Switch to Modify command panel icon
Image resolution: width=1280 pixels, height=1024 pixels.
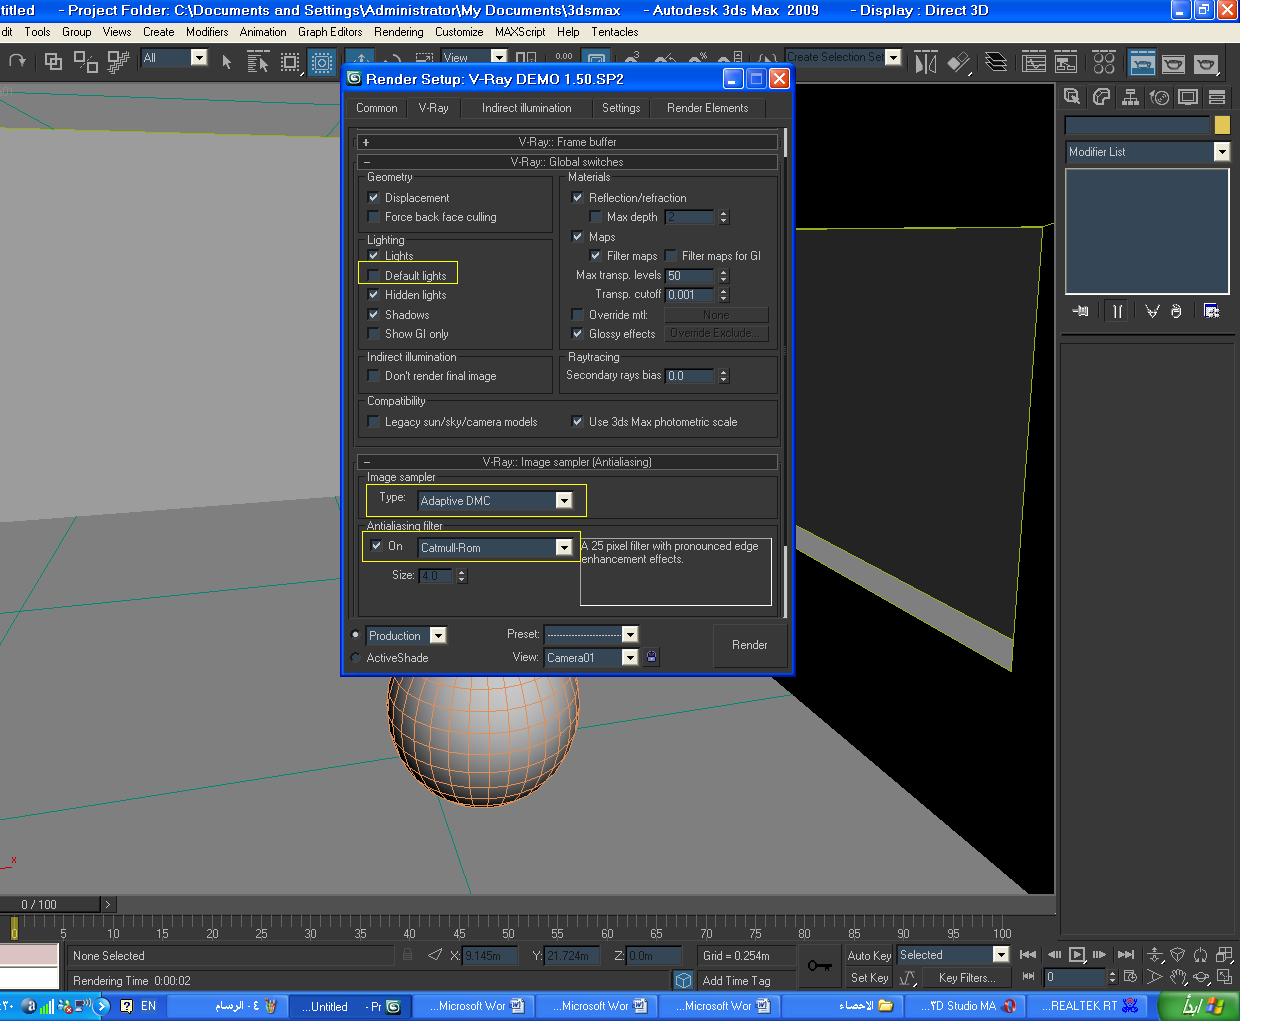(x=1101, y=97)
